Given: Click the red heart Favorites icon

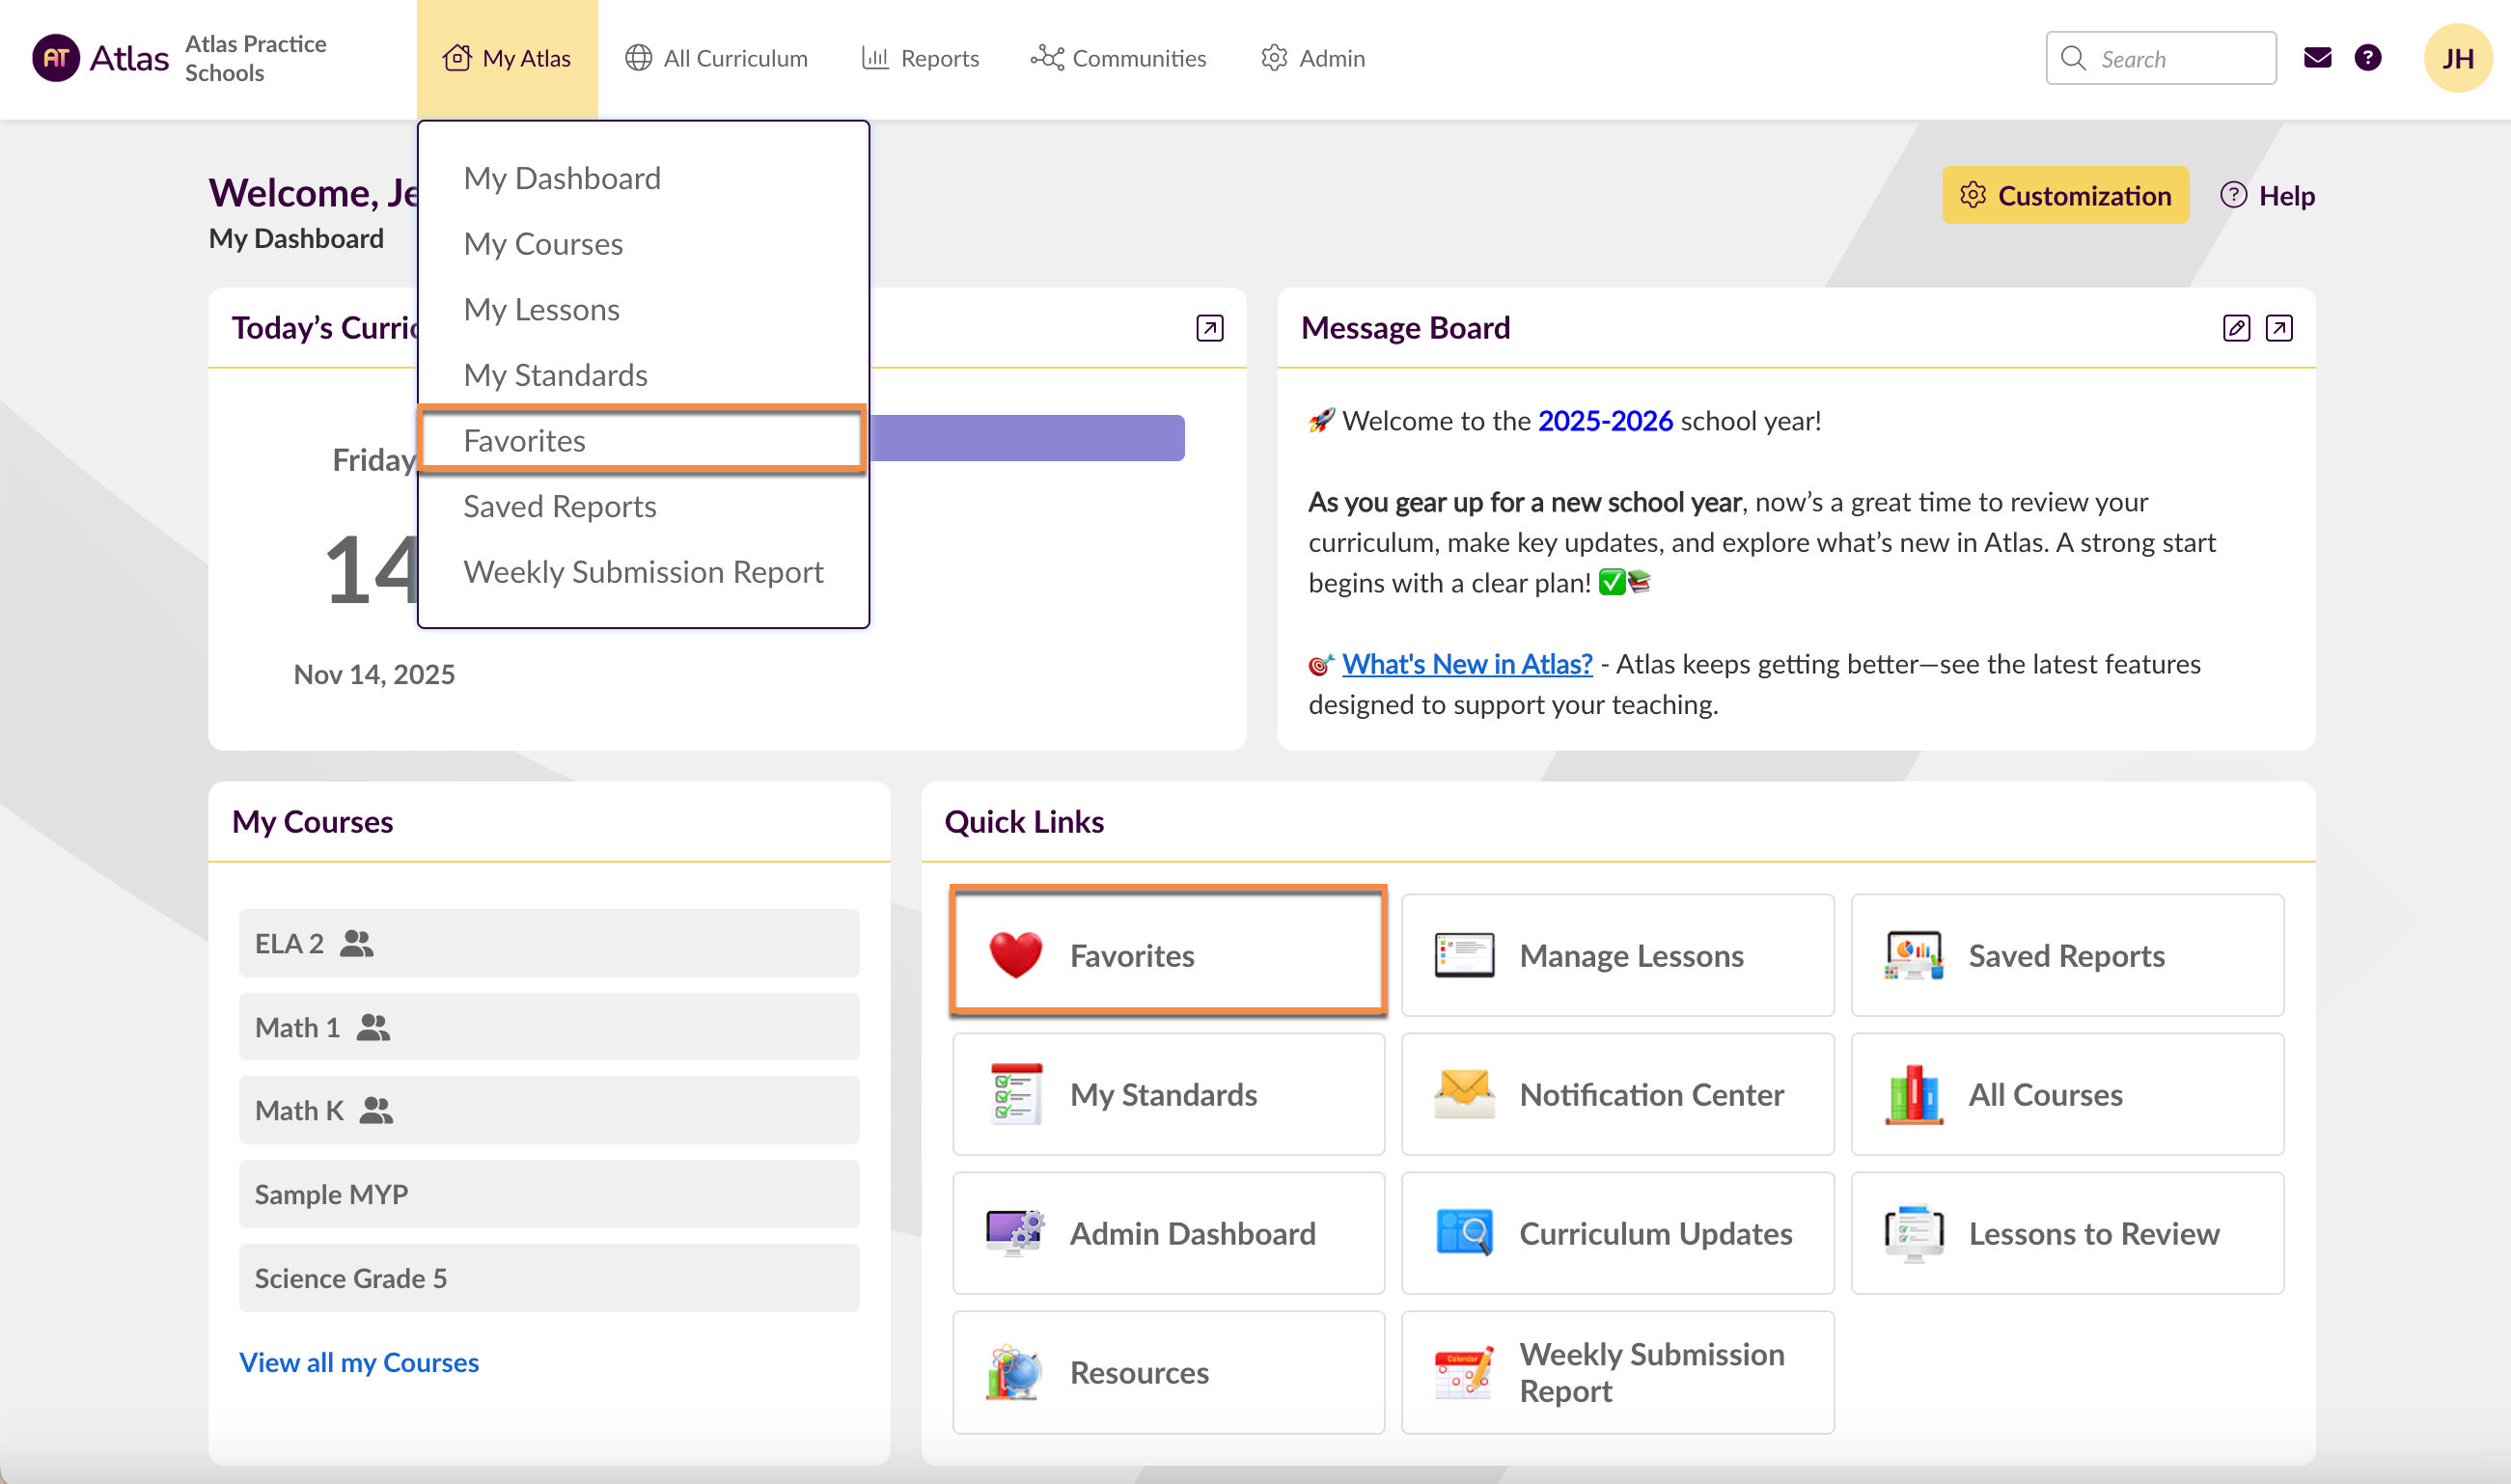Looking at the screenshot, I should (x=1015, y=955).
